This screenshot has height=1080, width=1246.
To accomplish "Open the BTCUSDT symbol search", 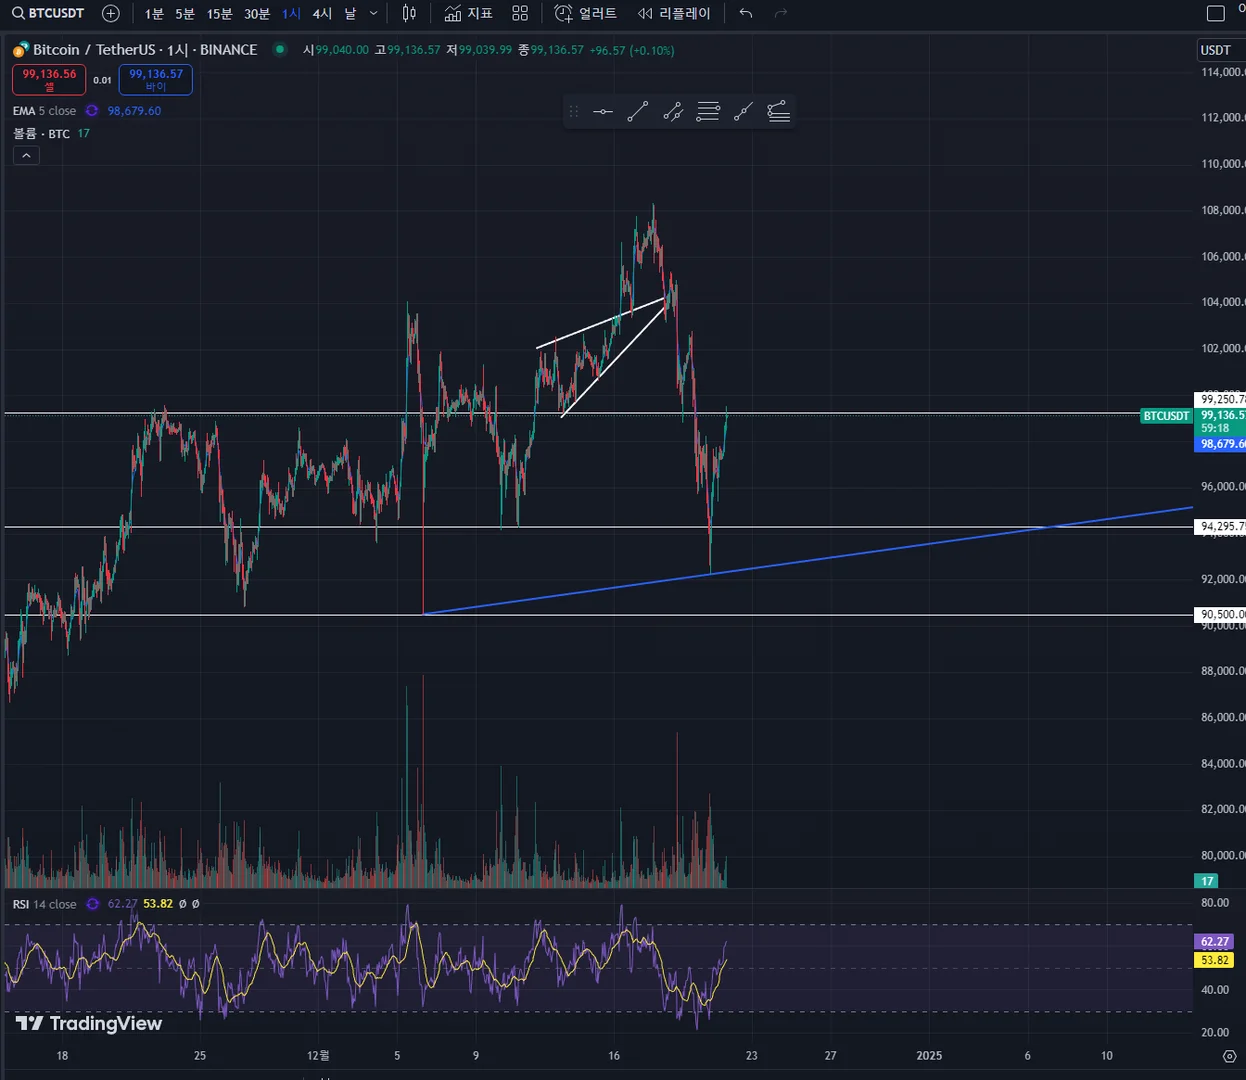I will (x=48, y=13).
